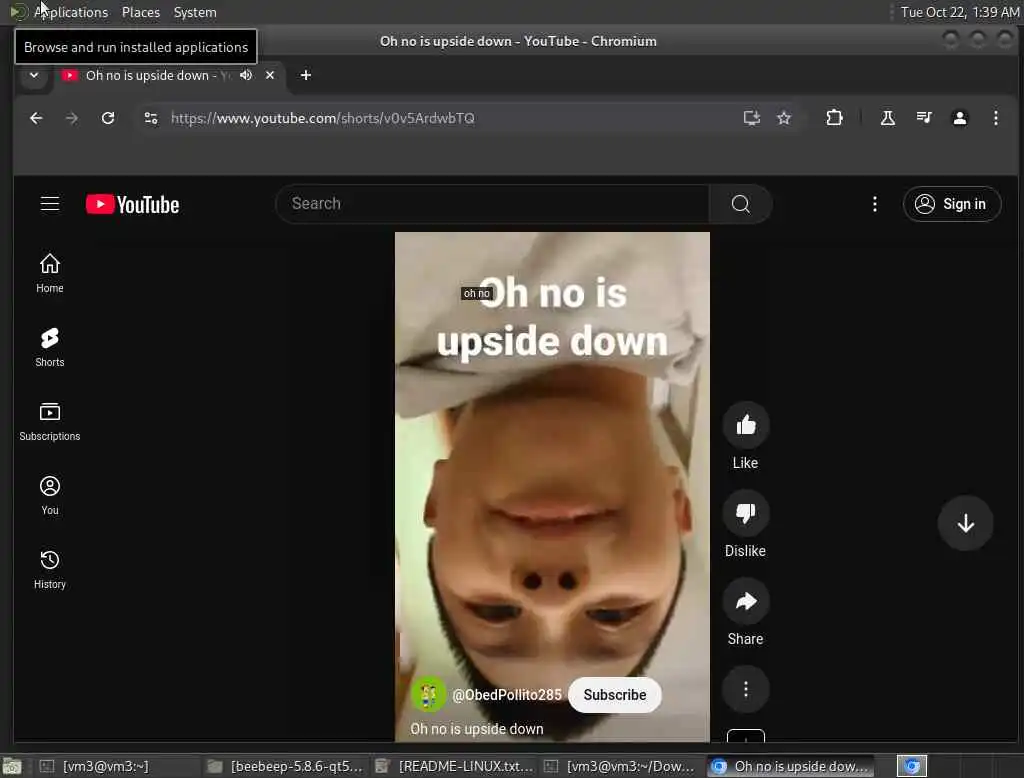The image size is (1024, 778).
Task: Open the System menu
Action: pos(195,12)
